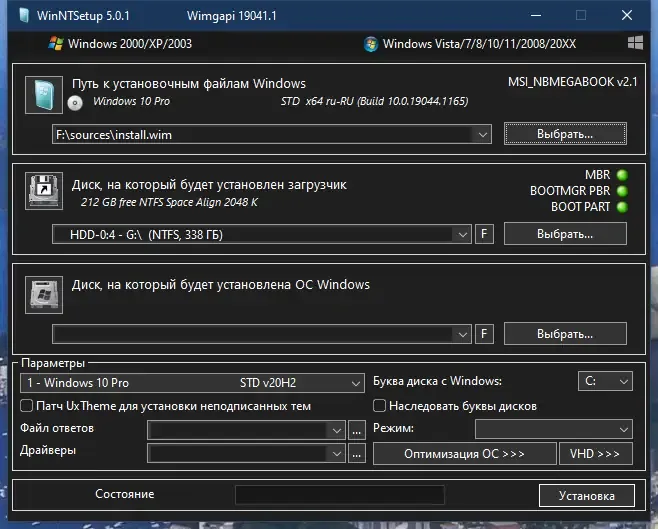The height and width of the screenshot is (529, 658).
Task: Check inherit drive letters option
Action: click(379, 406)
